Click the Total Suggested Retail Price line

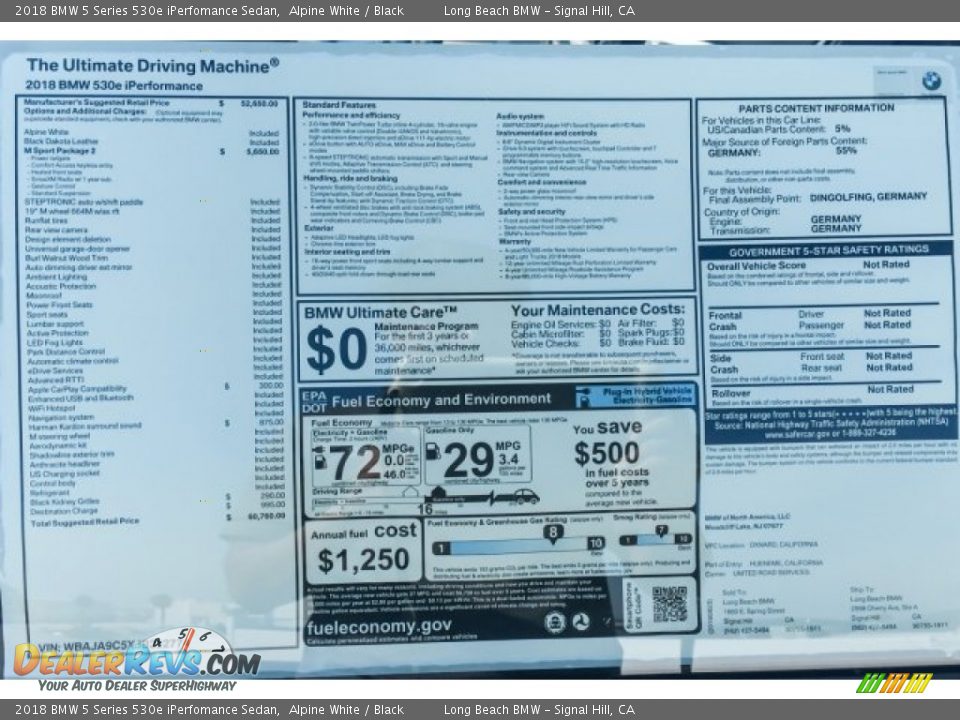[85, 523]
